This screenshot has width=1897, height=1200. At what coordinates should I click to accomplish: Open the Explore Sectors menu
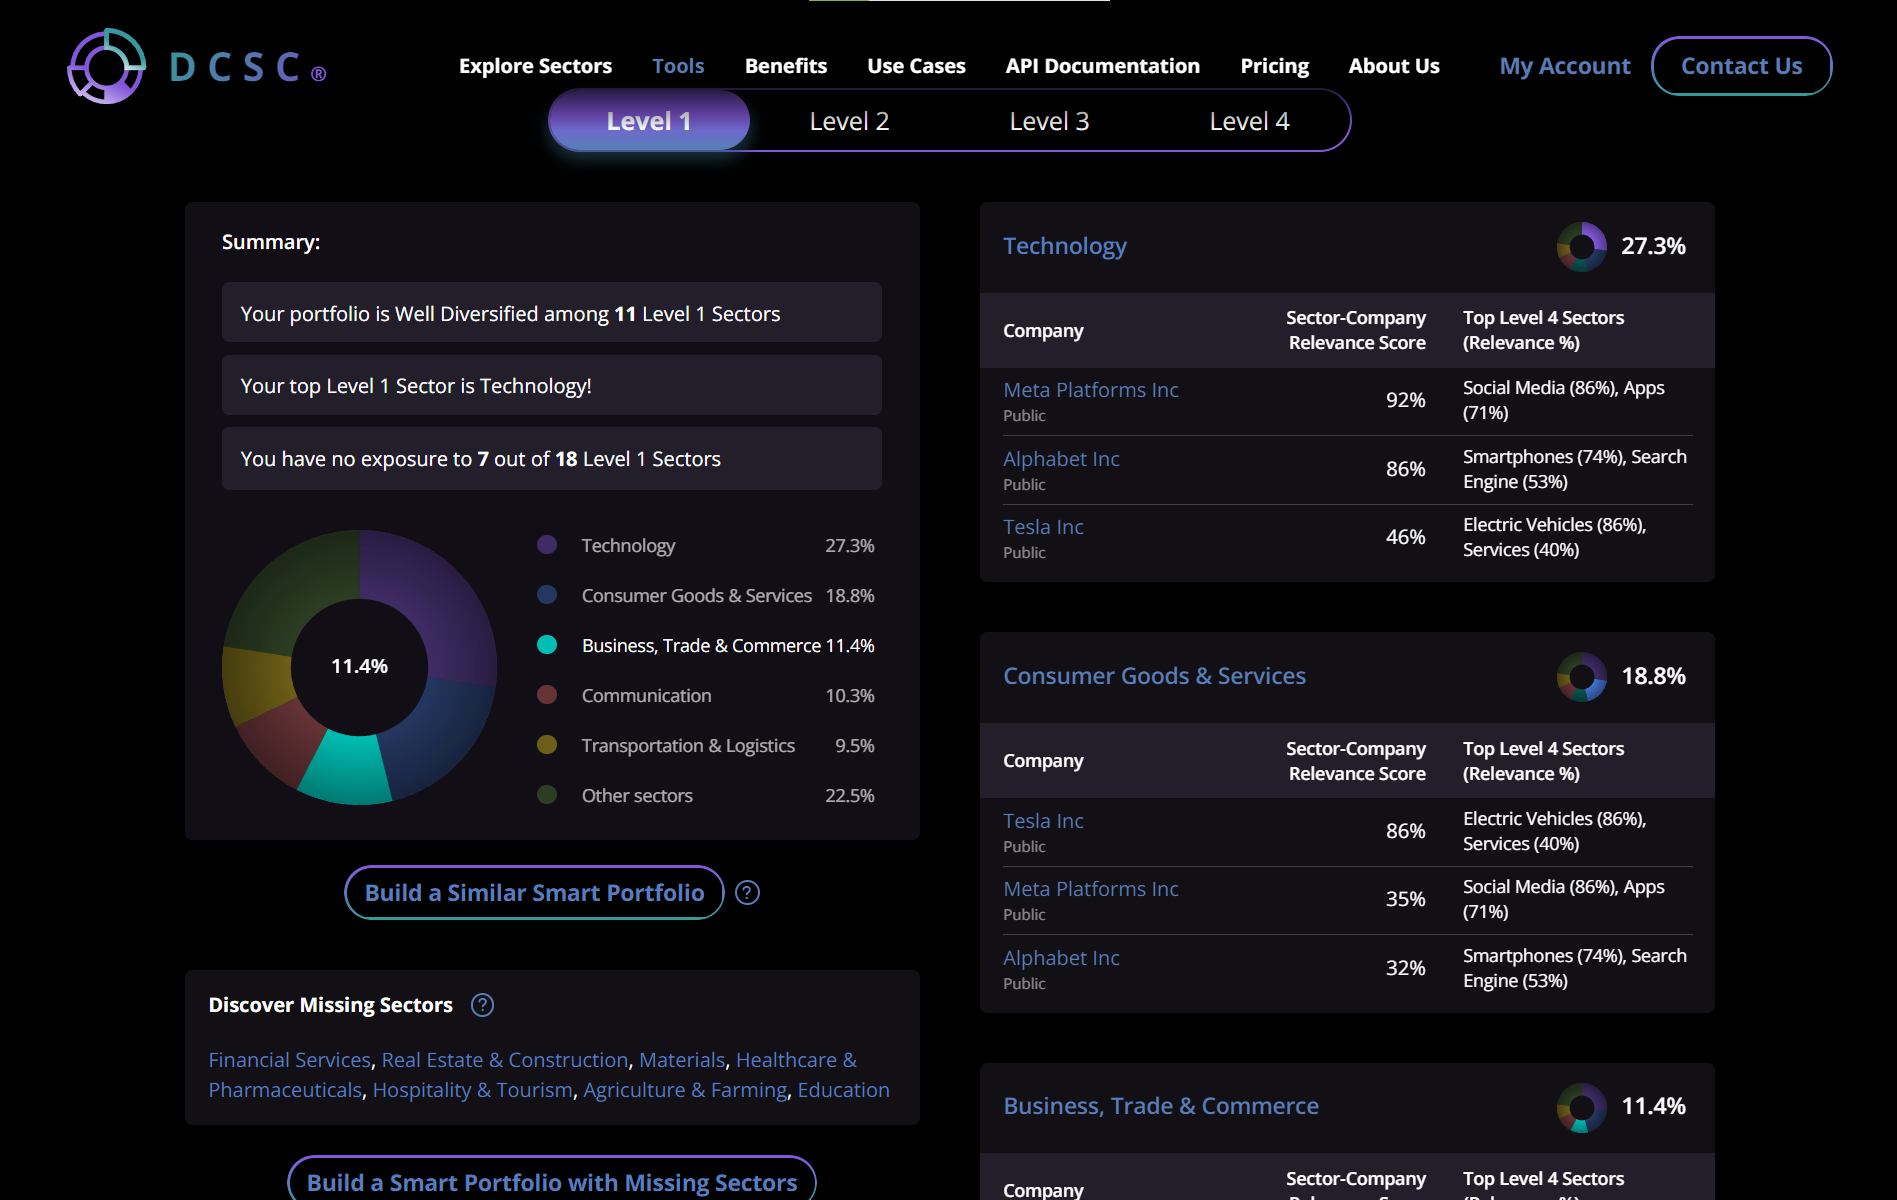tap(535, 66)
